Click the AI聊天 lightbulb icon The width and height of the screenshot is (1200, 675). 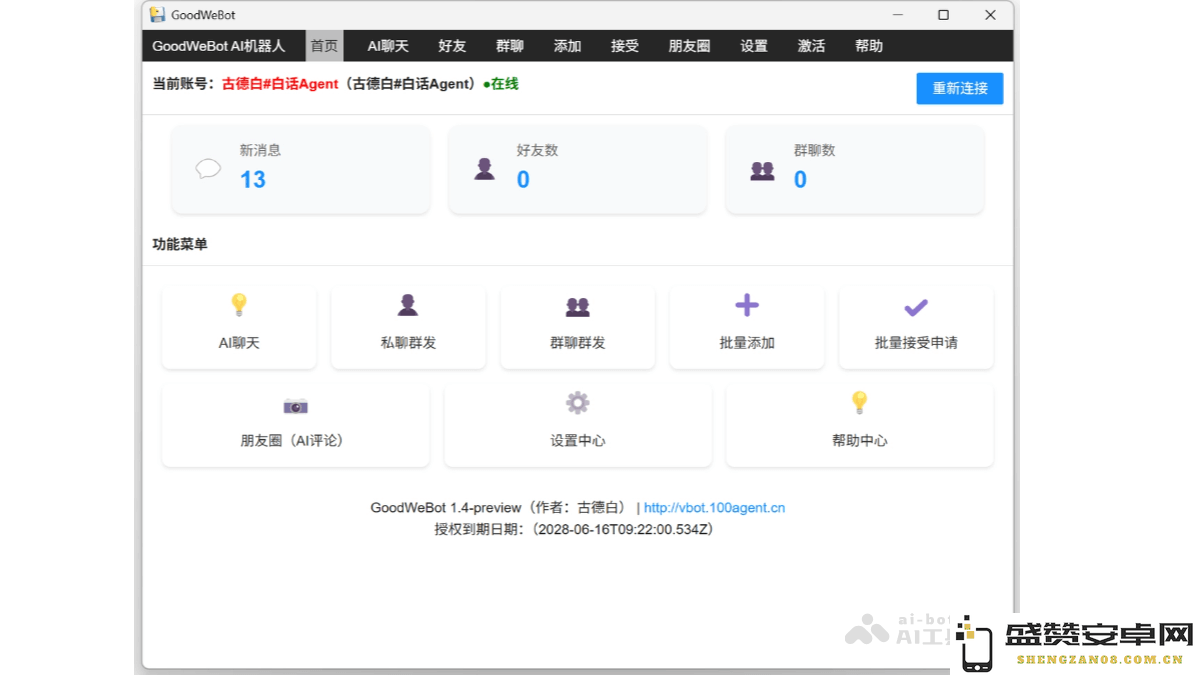238,304
